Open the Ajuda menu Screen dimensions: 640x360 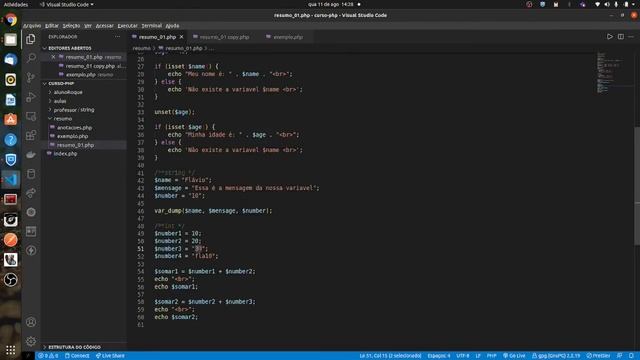pyautogui.click(x=172, y=26)
